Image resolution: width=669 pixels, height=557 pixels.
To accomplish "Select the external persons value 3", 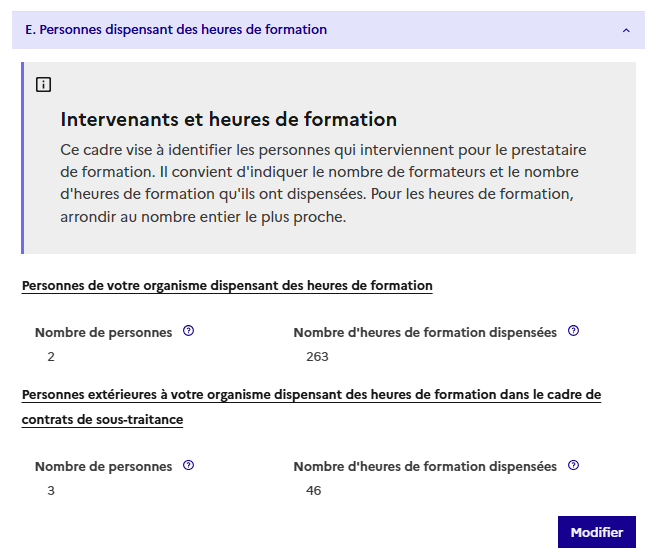I will (51, 491).
